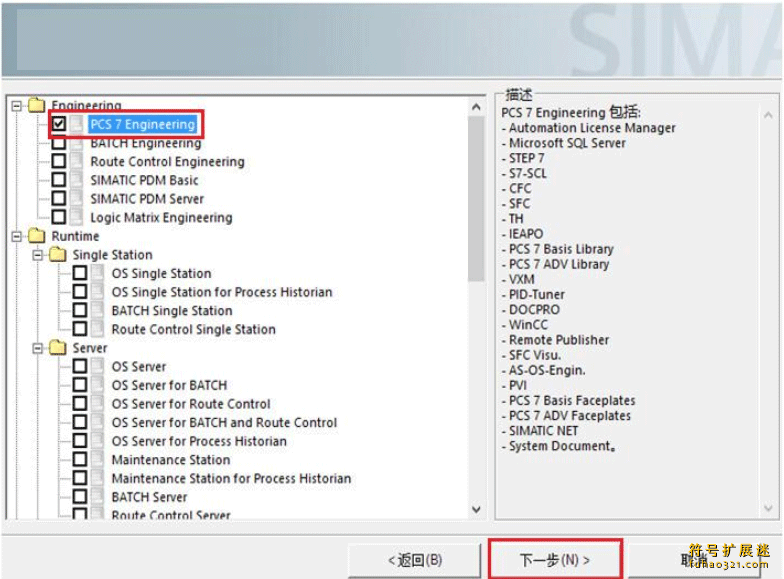Click the document icon beside PCS 7 Engineering
The height and width of the screenshot is (579, 784).
pos(76,124)
